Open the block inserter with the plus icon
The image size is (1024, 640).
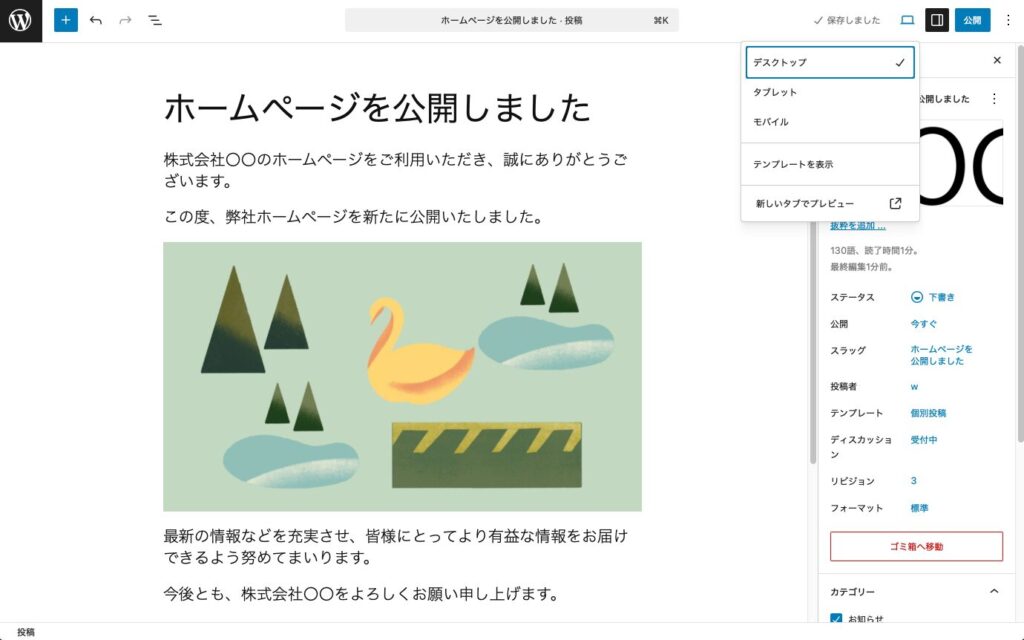[x=66, y=20]
